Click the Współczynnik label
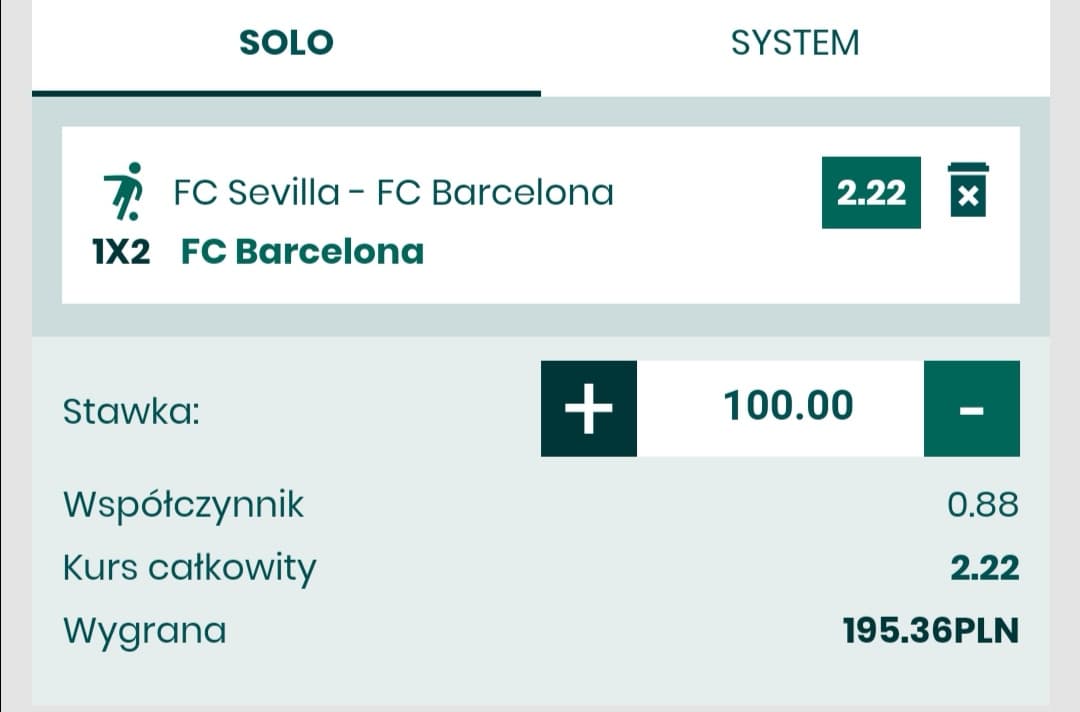This screenshot has height=712, width=1080. (x=183, y=505)
